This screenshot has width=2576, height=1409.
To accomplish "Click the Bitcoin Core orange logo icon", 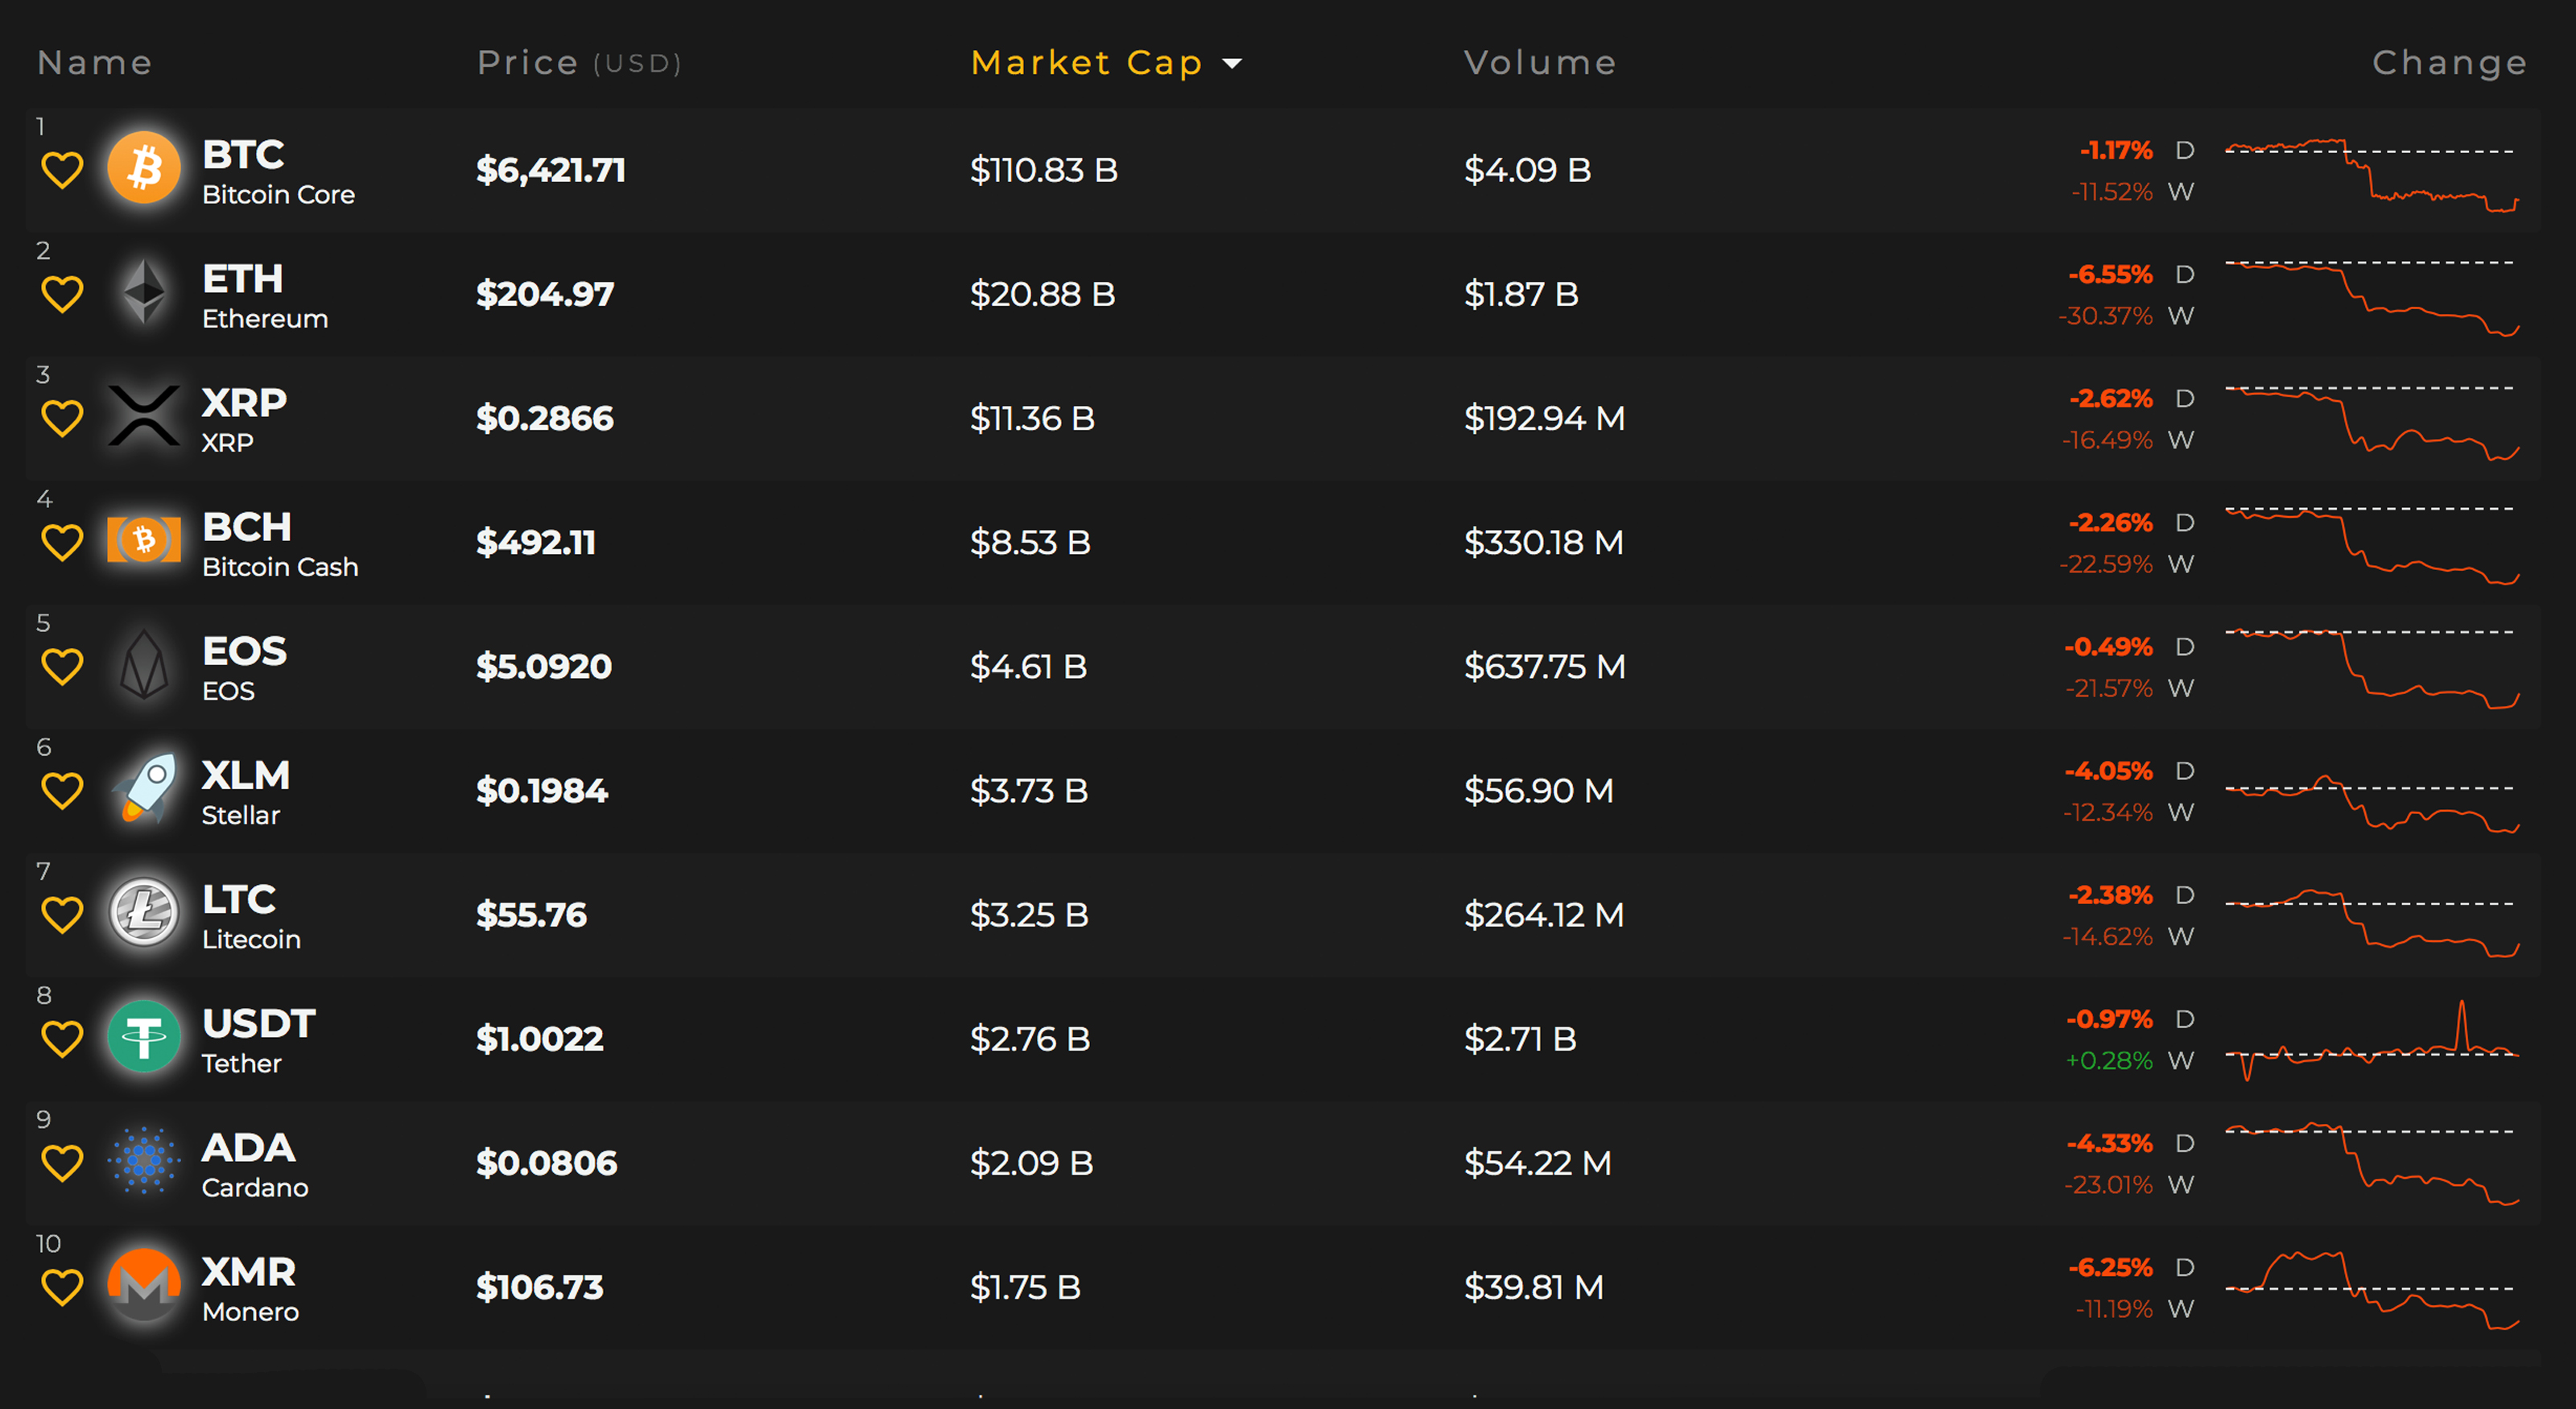I will point(144,168).
